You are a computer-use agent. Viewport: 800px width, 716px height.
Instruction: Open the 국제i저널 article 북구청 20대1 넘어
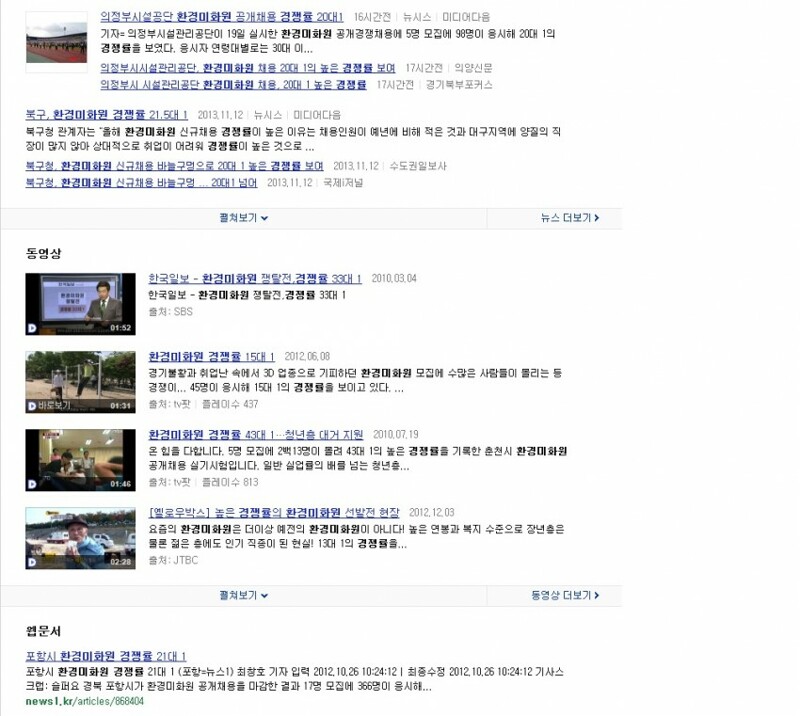pos(141,183)
